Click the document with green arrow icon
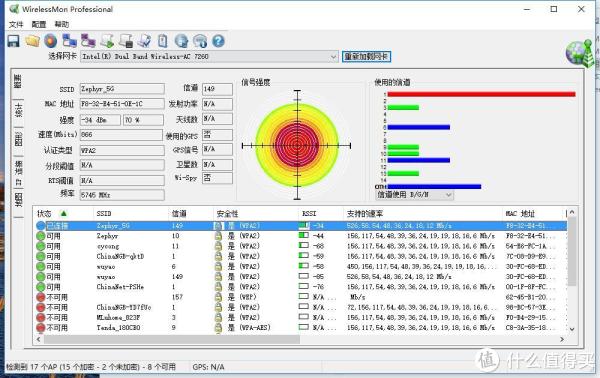This screenshot has width=600, height=378. coord(107,41)
